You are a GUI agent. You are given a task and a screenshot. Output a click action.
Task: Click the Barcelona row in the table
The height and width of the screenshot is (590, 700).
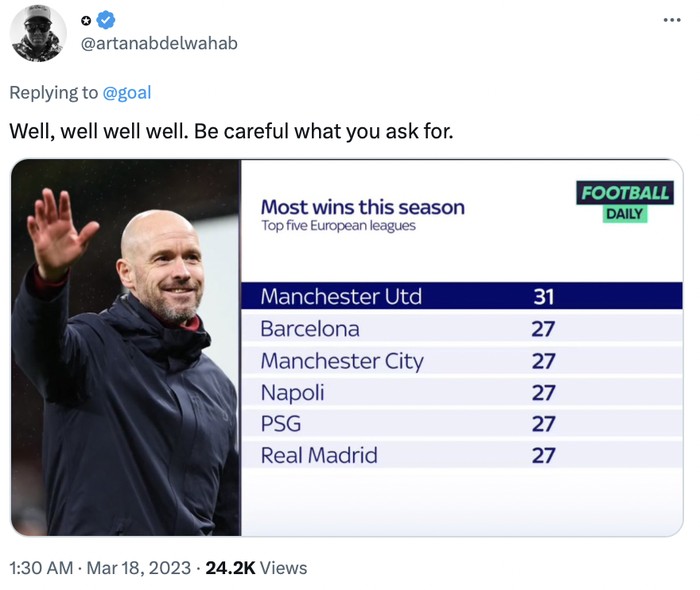[310, 328]
